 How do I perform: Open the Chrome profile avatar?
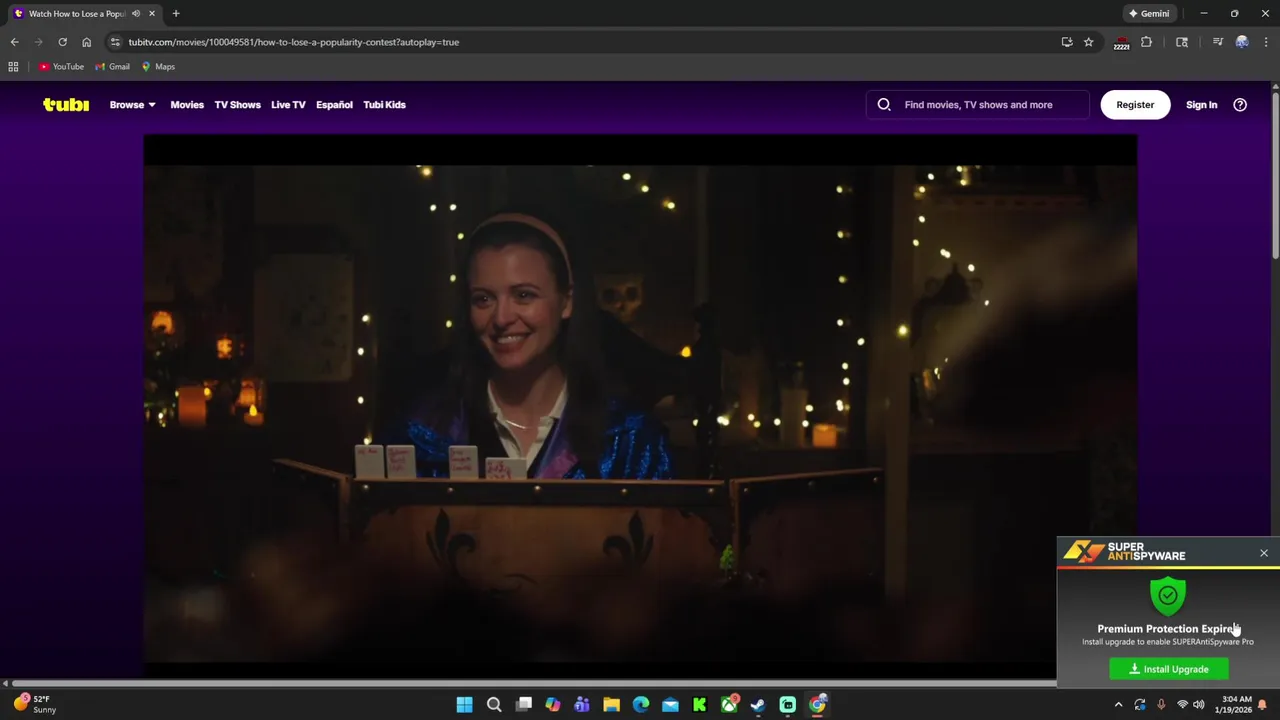point(1242,42)
